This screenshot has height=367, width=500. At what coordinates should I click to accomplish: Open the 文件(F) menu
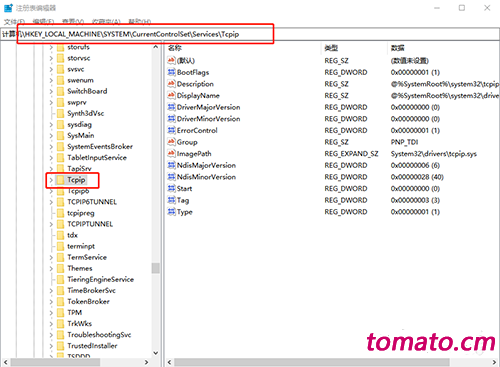click(x=14, y=22)
